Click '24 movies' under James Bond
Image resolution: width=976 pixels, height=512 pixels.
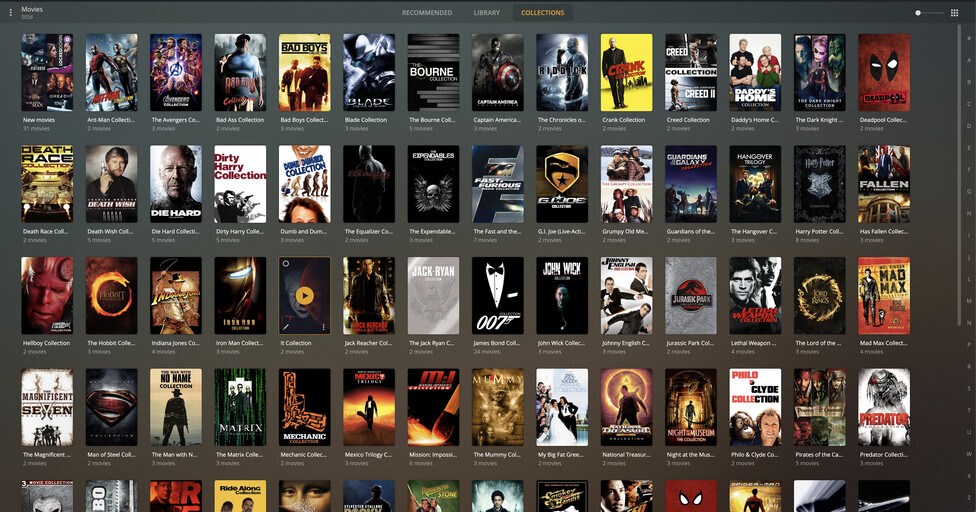pyautogui.click(x=487, y=351)
